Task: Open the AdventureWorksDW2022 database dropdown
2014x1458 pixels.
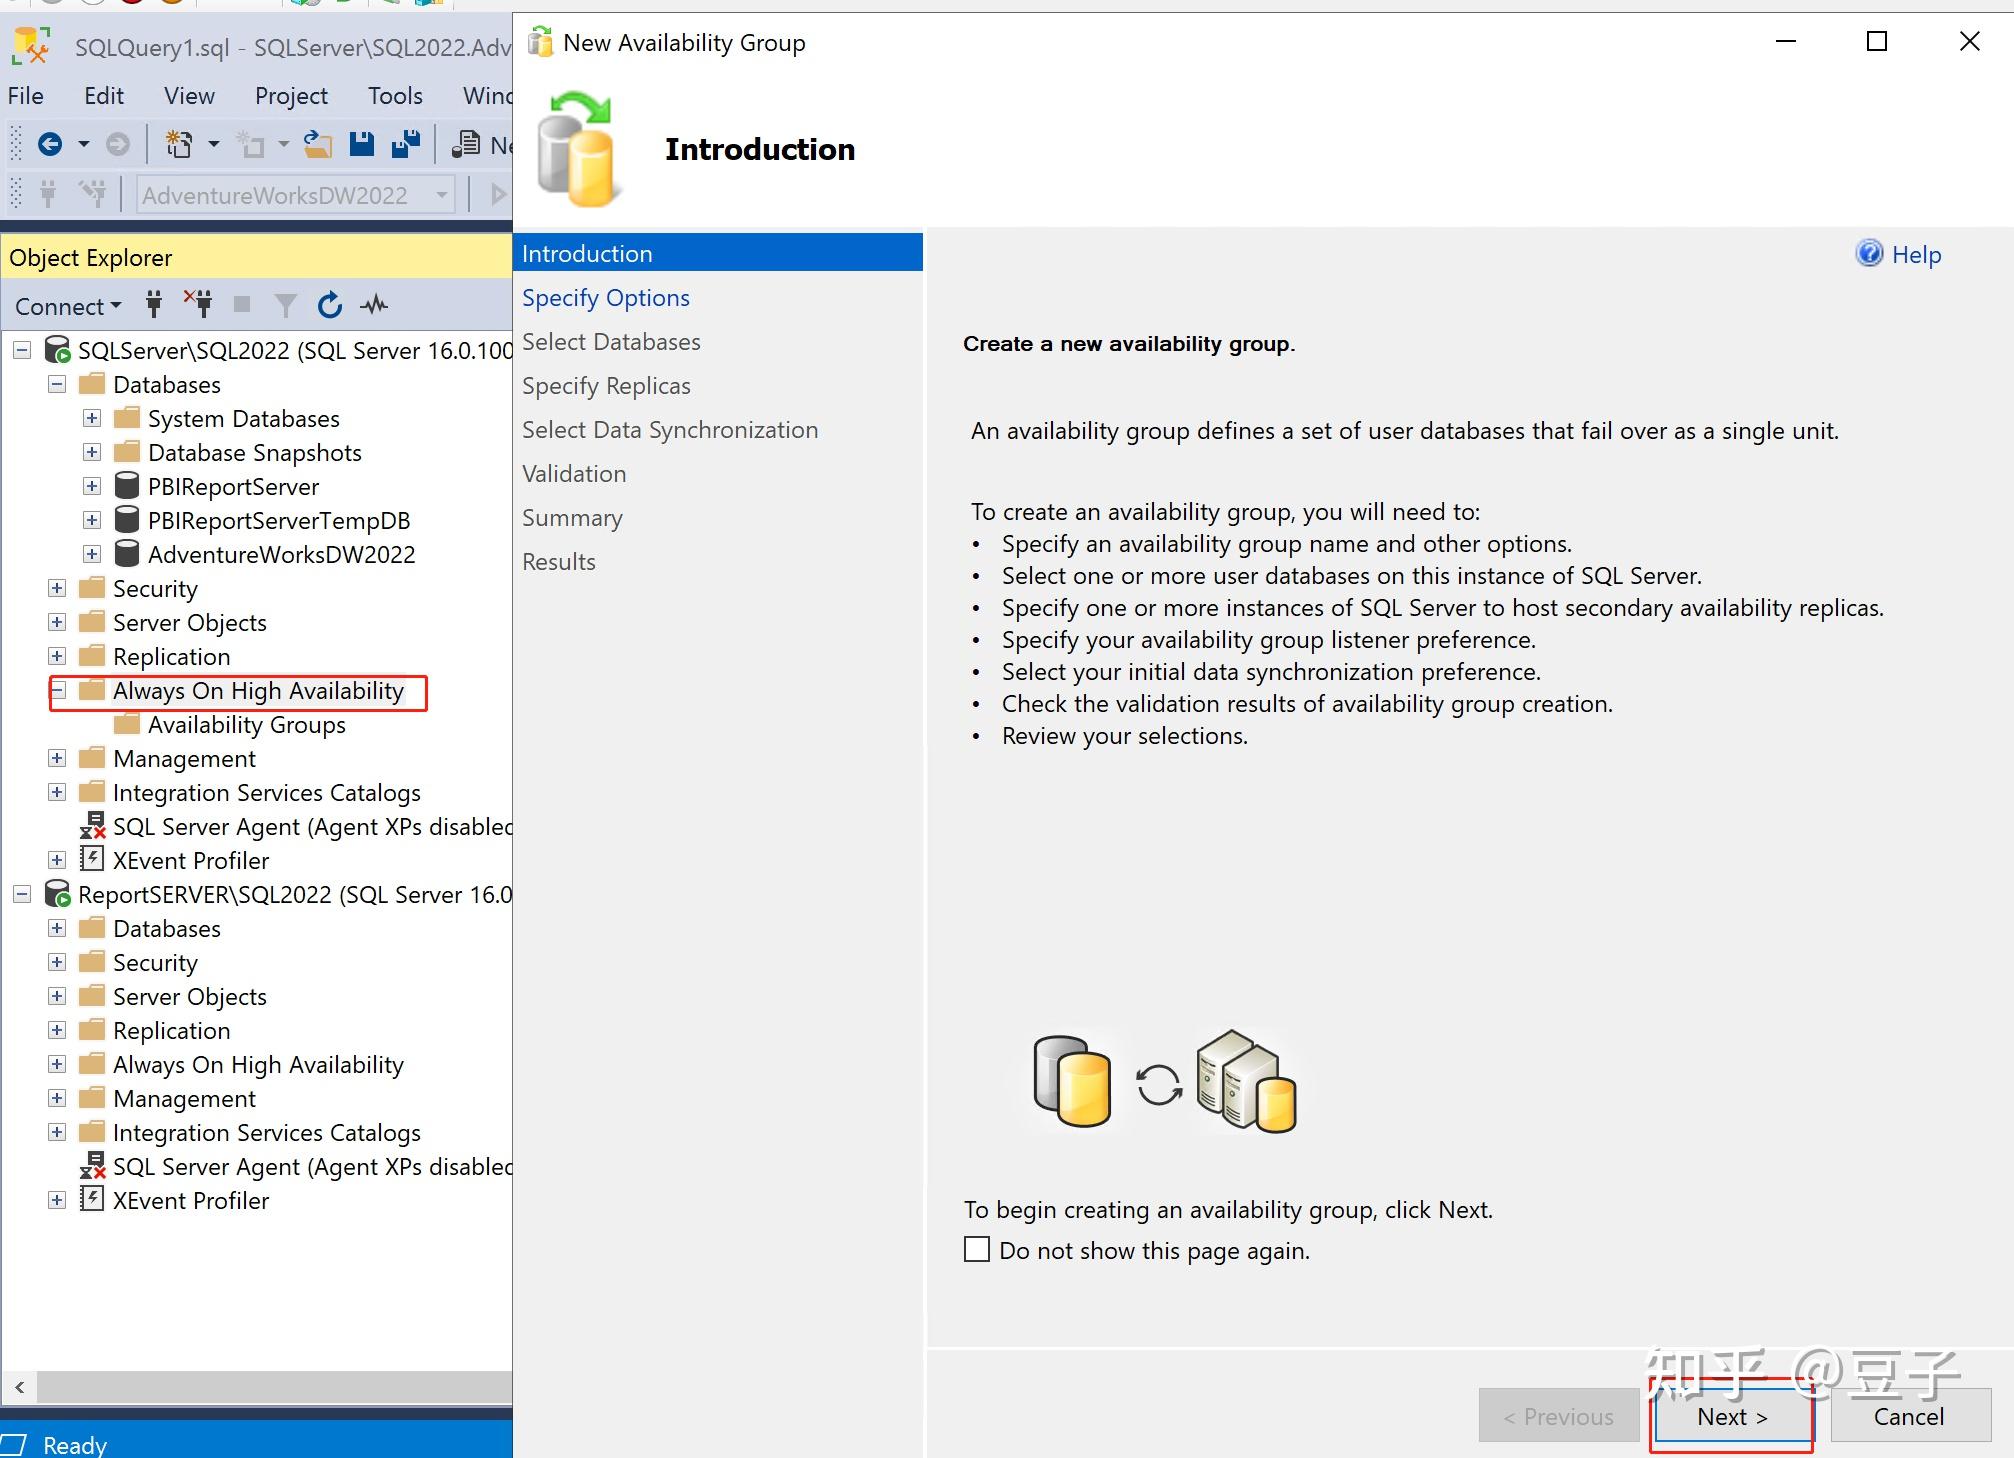Action: 441,194
